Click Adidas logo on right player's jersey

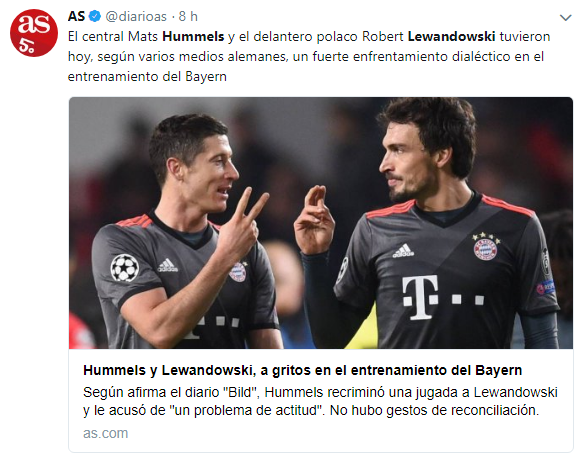tap(403, 250)
